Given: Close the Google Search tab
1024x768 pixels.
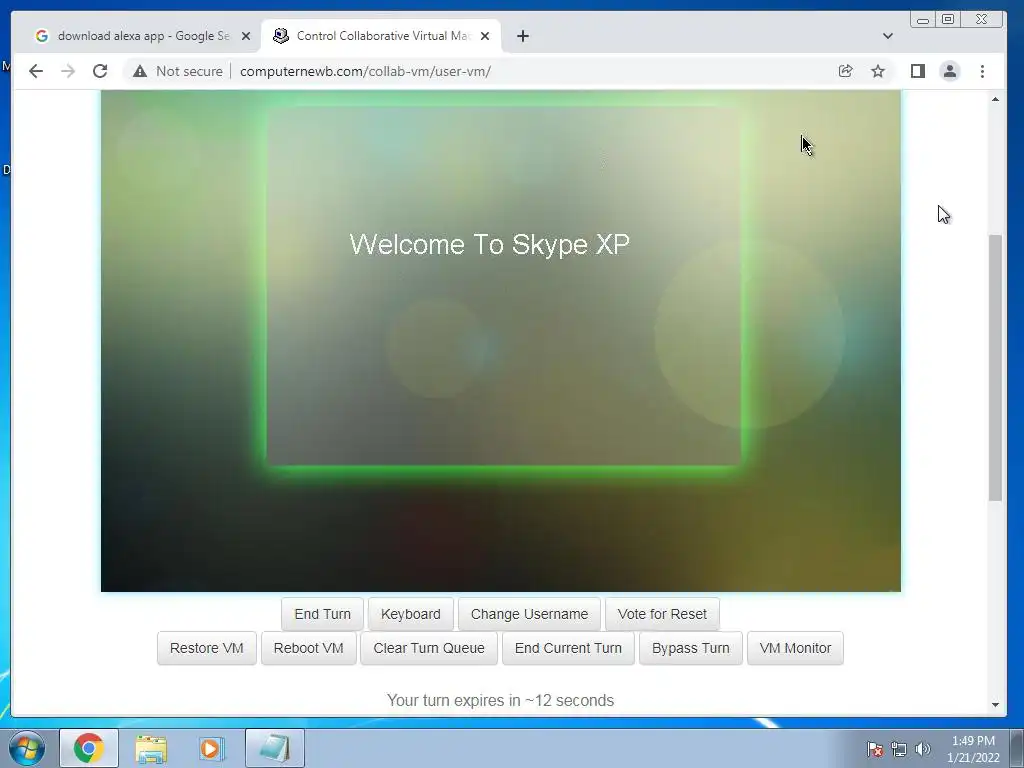Looking at the screenshot, I should point(246,36).
